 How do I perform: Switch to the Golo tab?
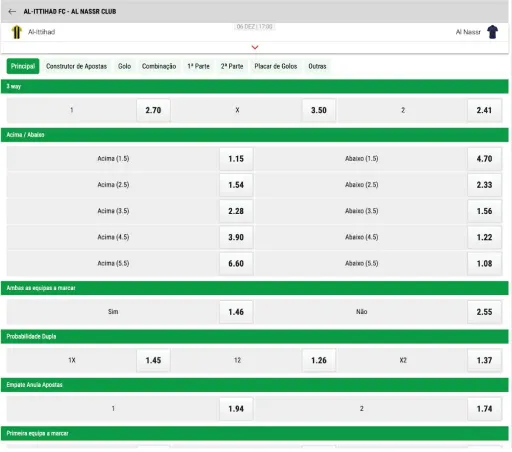(124, 66)
